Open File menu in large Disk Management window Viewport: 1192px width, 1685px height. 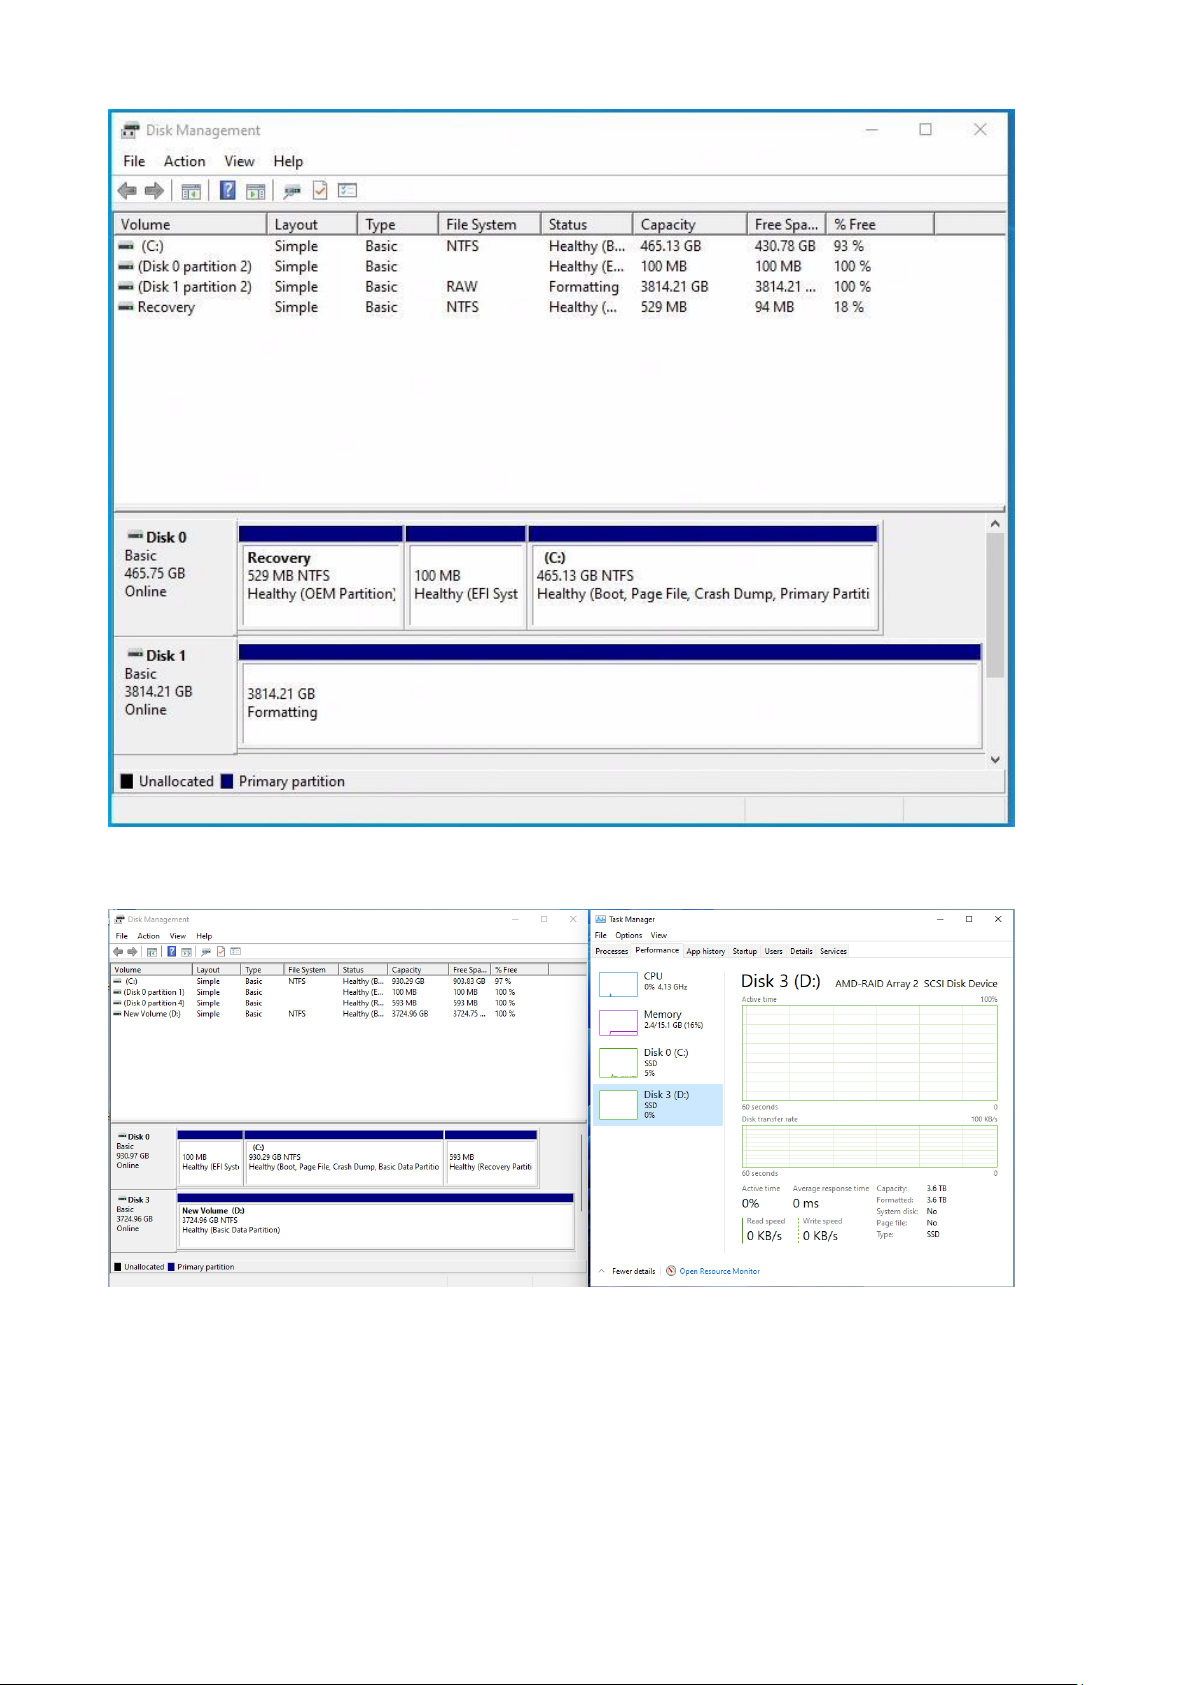(x=134, y=161)
